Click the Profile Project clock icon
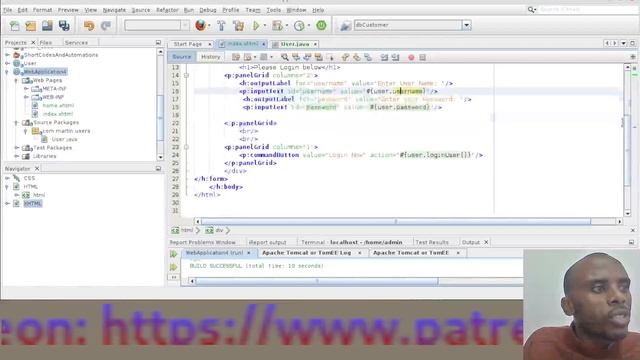 coord(299,26)
